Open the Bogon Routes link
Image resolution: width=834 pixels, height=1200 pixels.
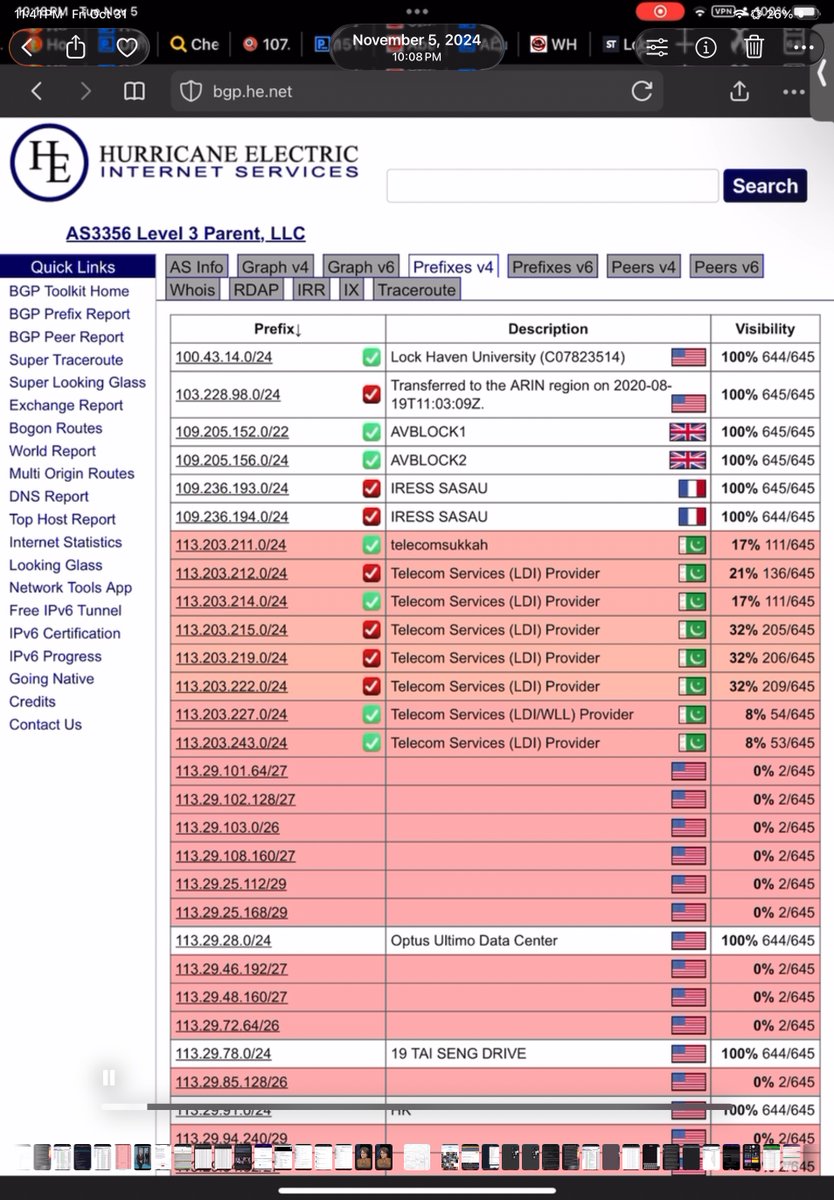[56, 428]
